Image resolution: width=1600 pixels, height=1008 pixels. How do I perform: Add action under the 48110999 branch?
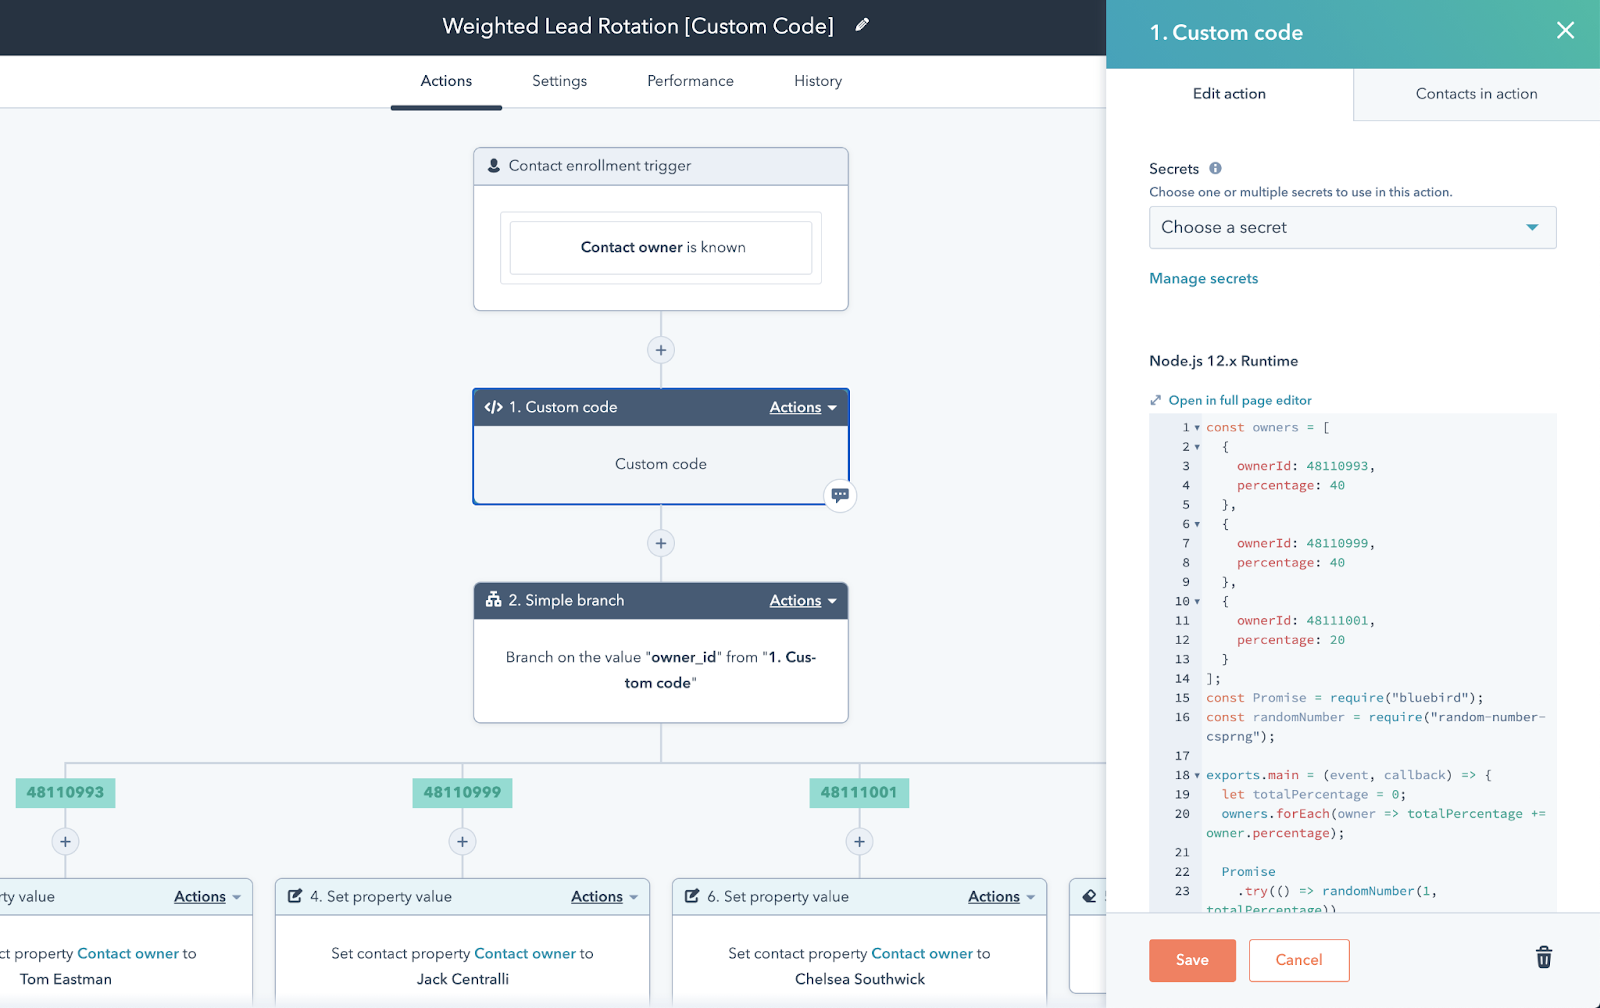coord(462,841)
